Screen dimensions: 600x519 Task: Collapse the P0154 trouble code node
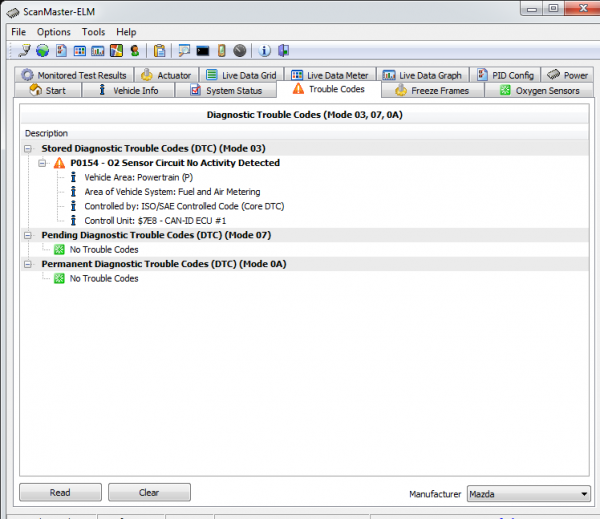coord(43,163)
